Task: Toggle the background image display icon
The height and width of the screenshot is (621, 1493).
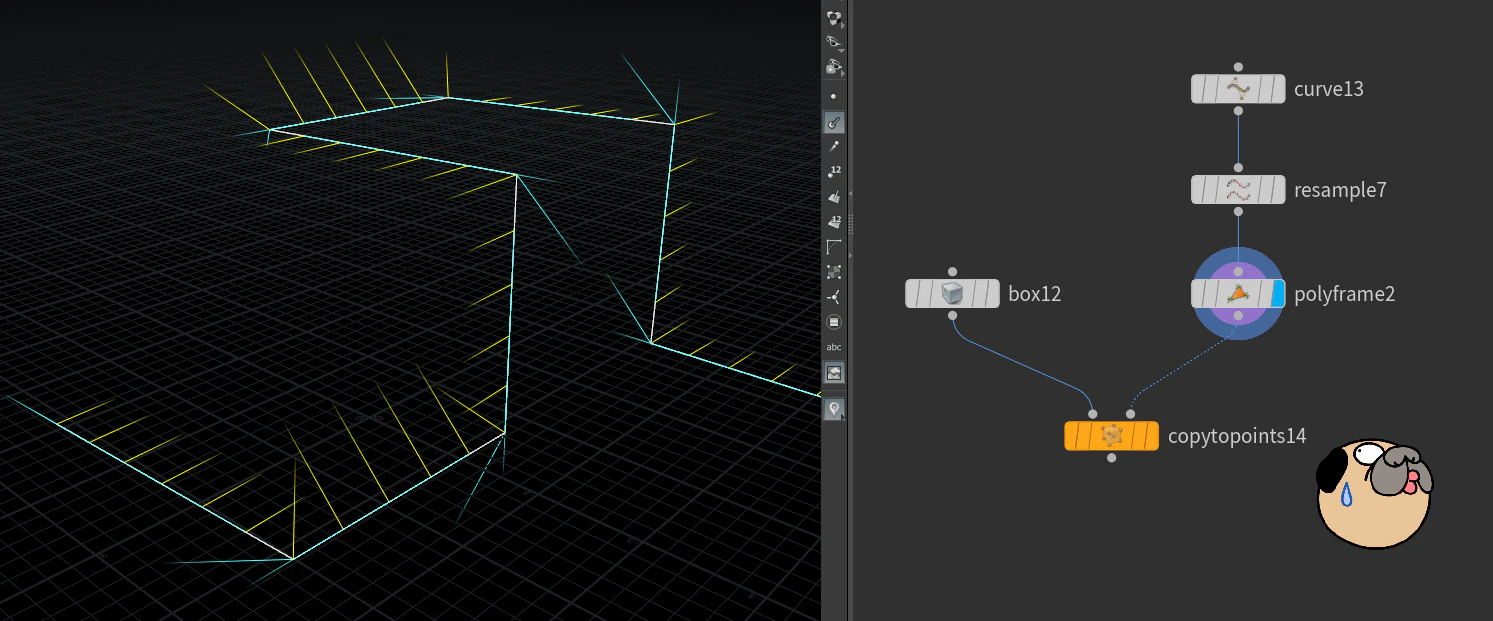Action: pos(834,373)
